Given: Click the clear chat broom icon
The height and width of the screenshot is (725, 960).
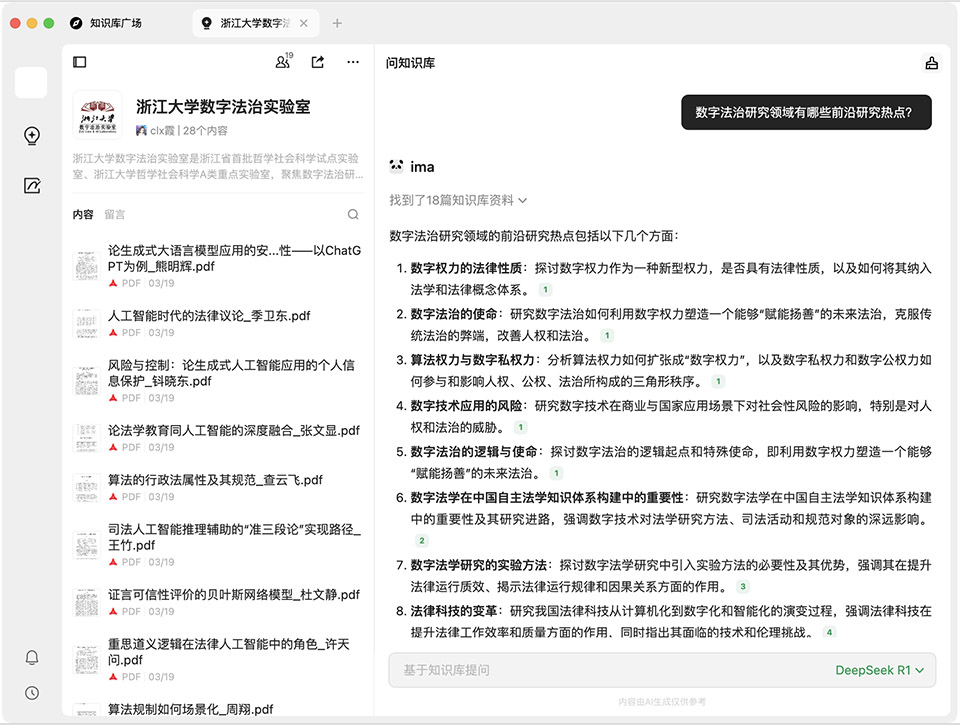Looking at the screenshot, I should point(931,63).
